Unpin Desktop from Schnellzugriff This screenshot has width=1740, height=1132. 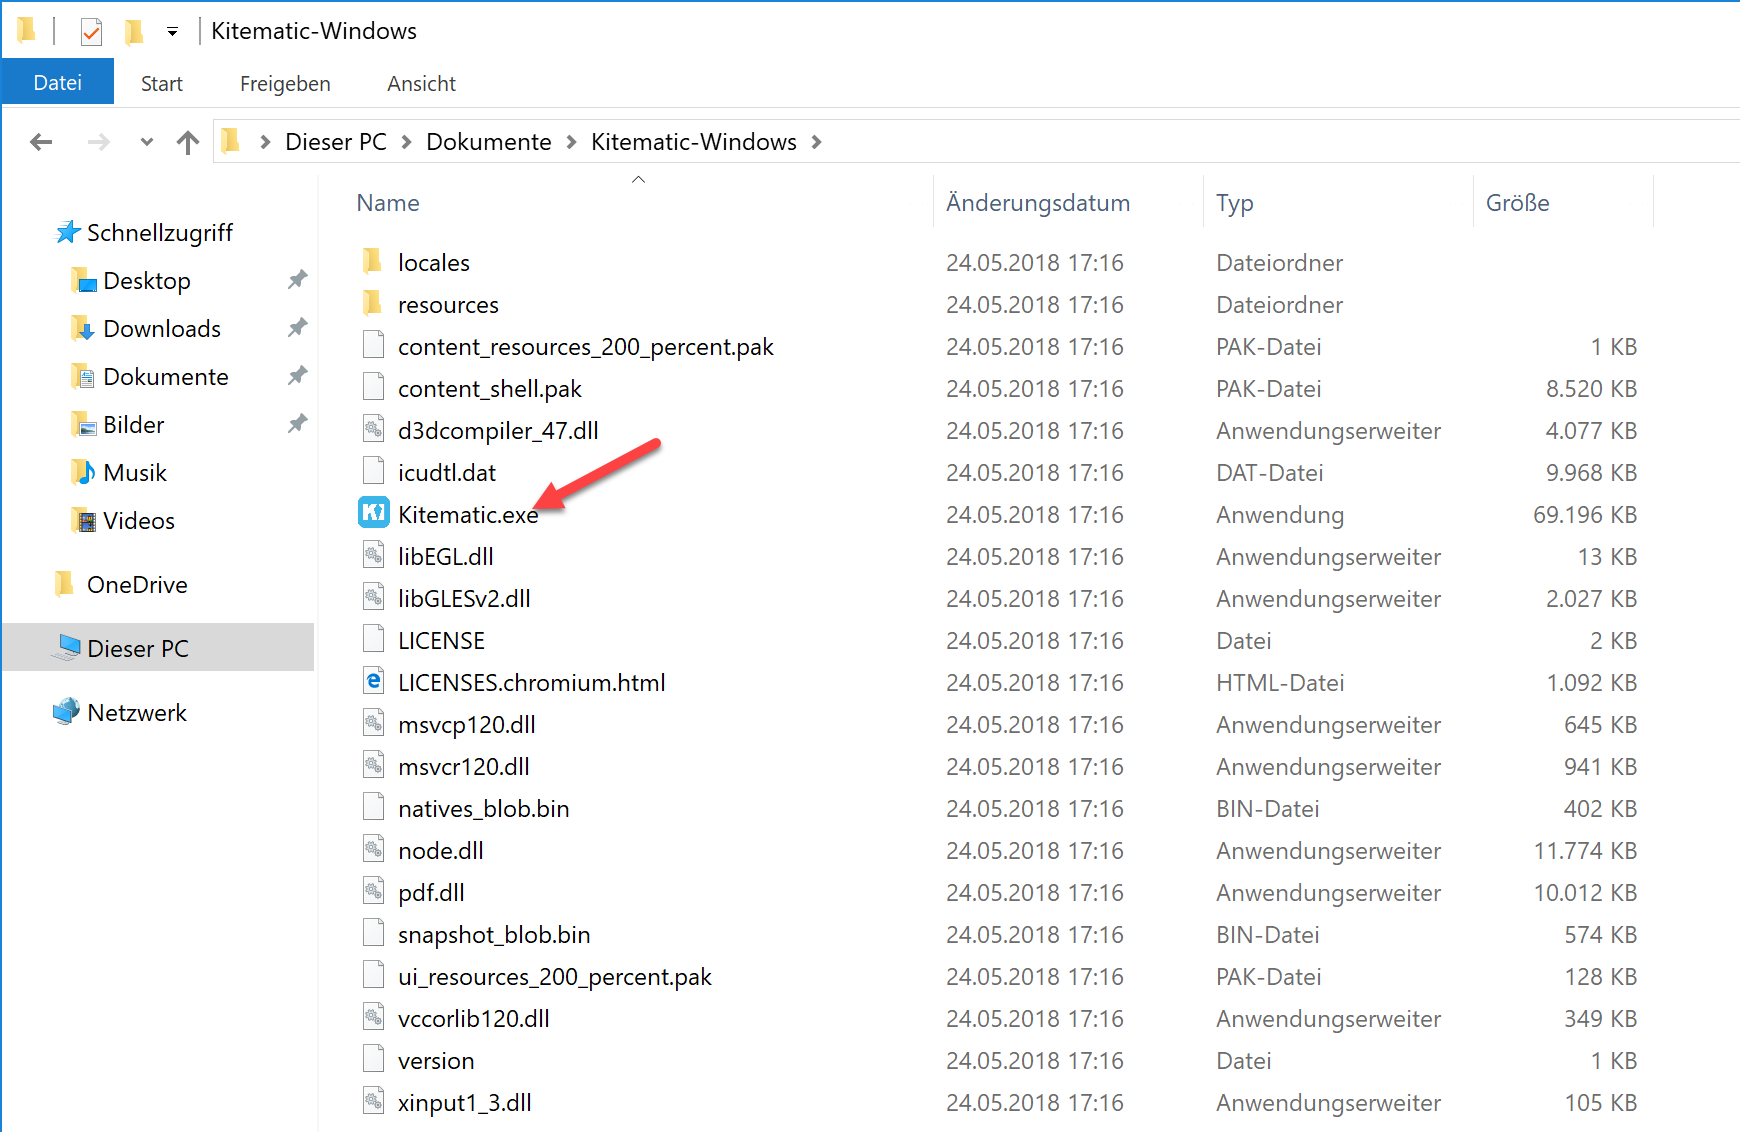pos(297,280)
